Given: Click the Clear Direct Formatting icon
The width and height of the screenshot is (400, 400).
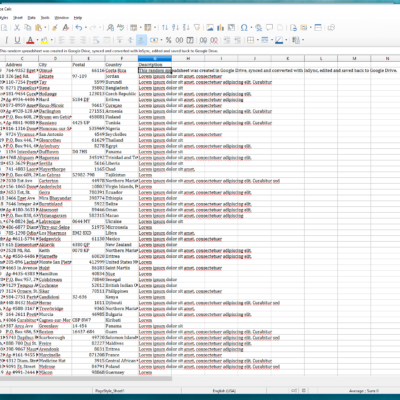Looking at the screenshot, I should 66,28.
